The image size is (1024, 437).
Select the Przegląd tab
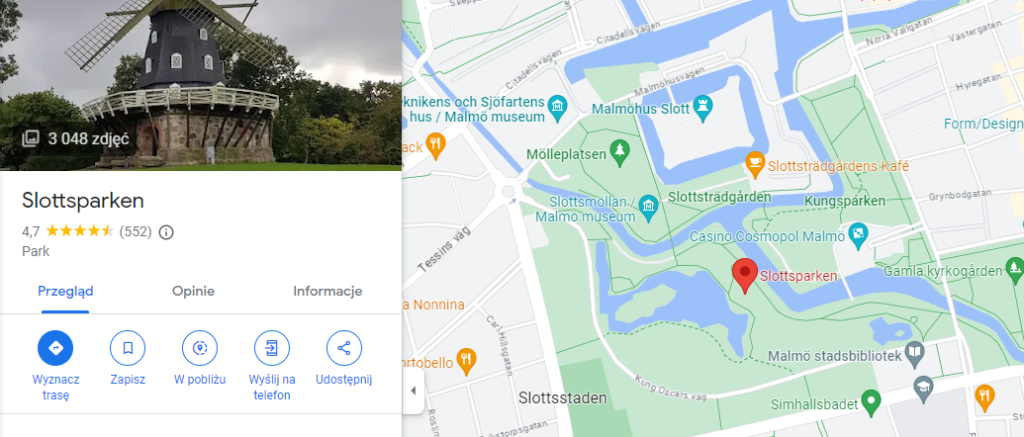pyautogui.click(x=65, y=291)
